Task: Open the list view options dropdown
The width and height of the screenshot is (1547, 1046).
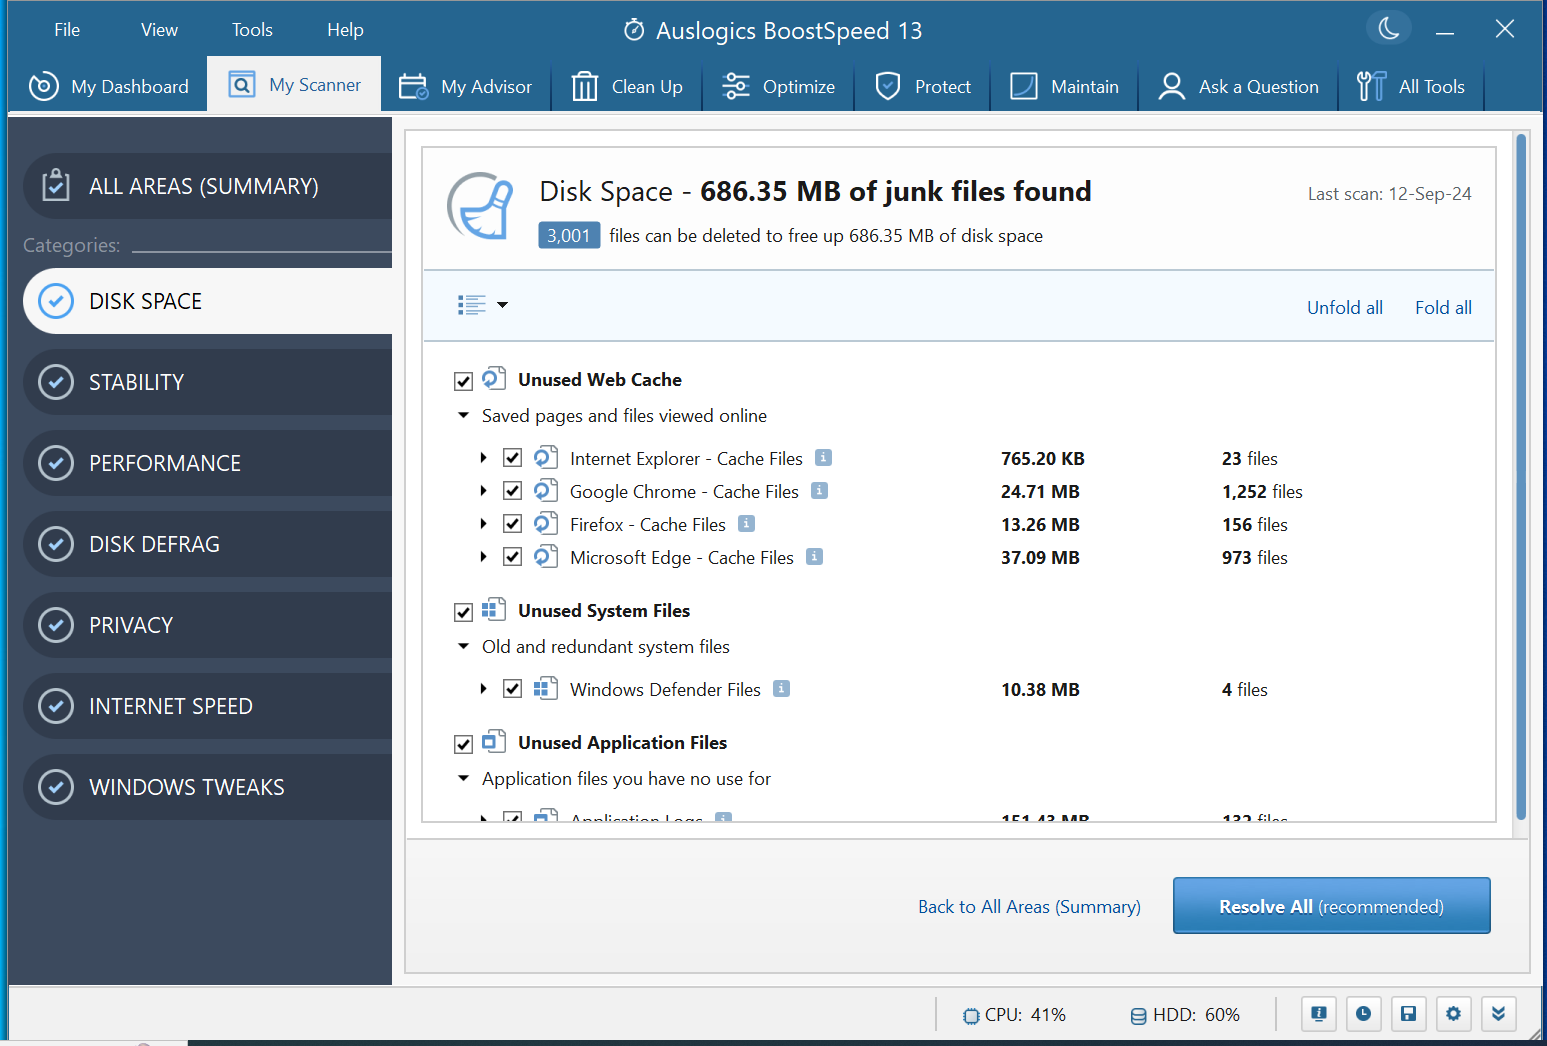Action: tap(483, 305)
